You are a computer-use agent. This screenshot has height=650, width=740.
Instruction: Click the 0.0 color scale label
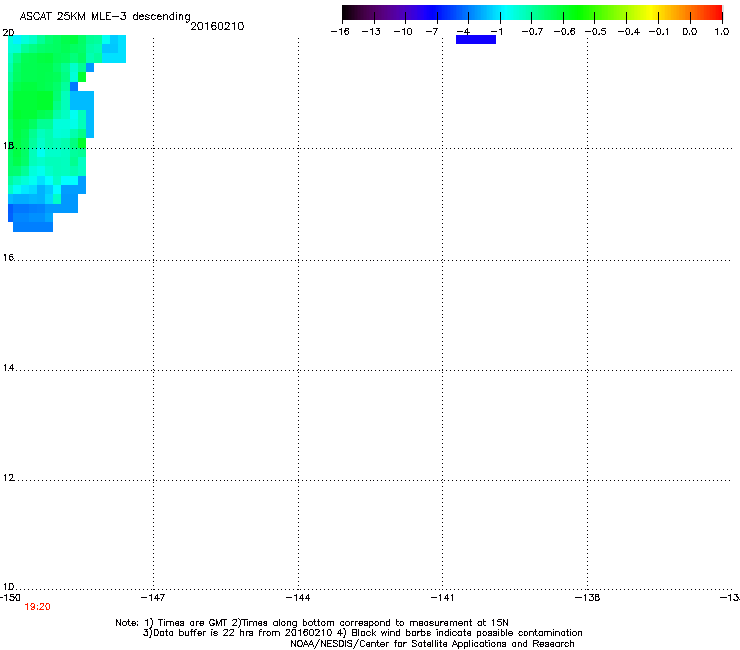[690, 32]
